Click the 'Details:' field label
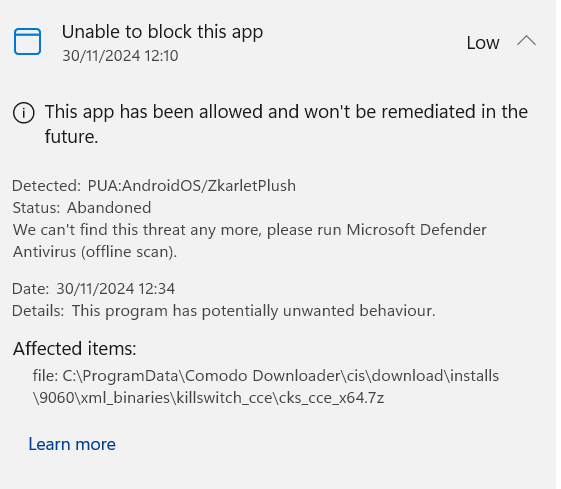The height and width of the screenshot is (489, 561). click(38, 311)
